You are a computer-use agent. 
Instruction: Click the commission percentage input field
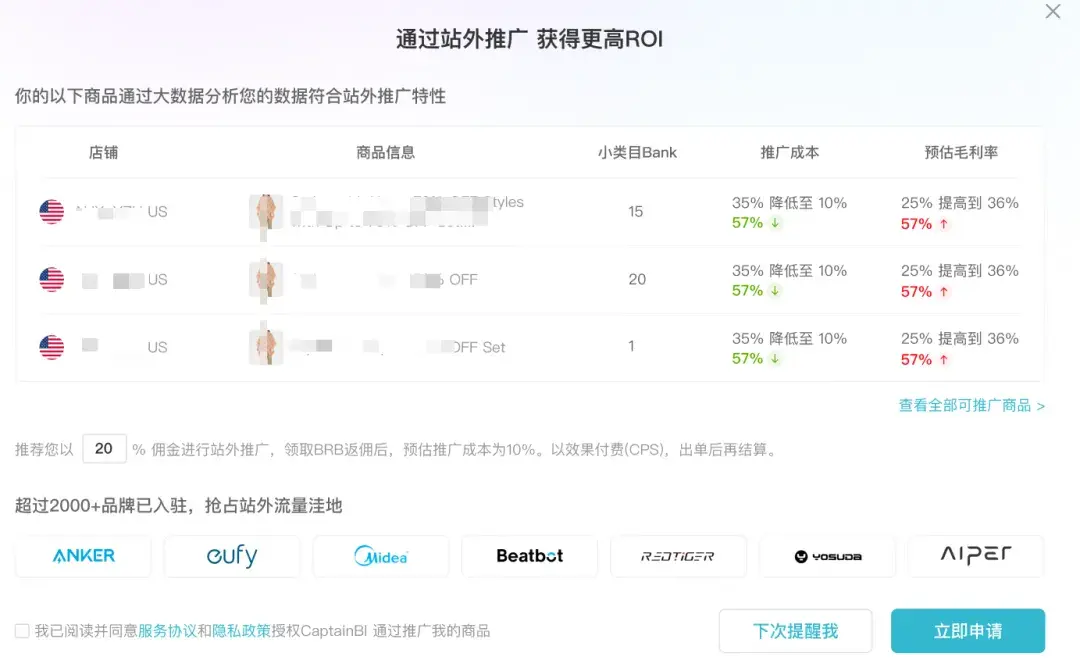104,449
